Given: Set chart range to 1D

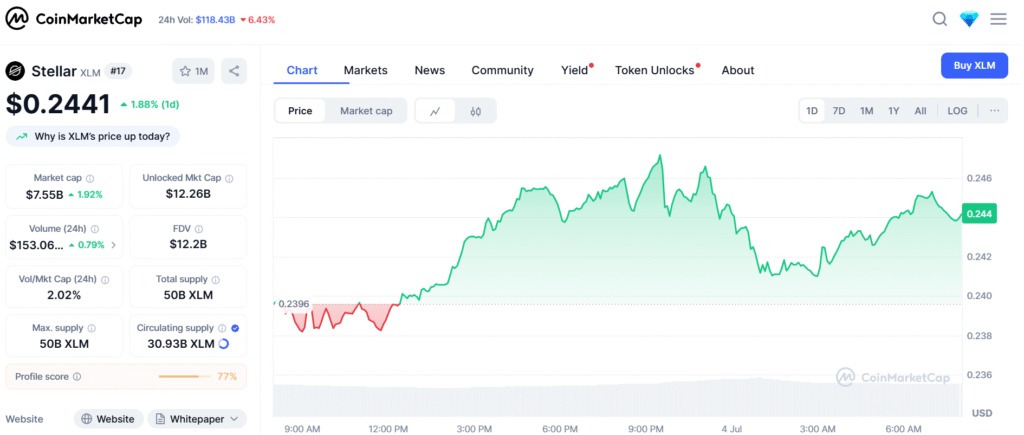Looking at the screenshot, I should coord(812,111).
